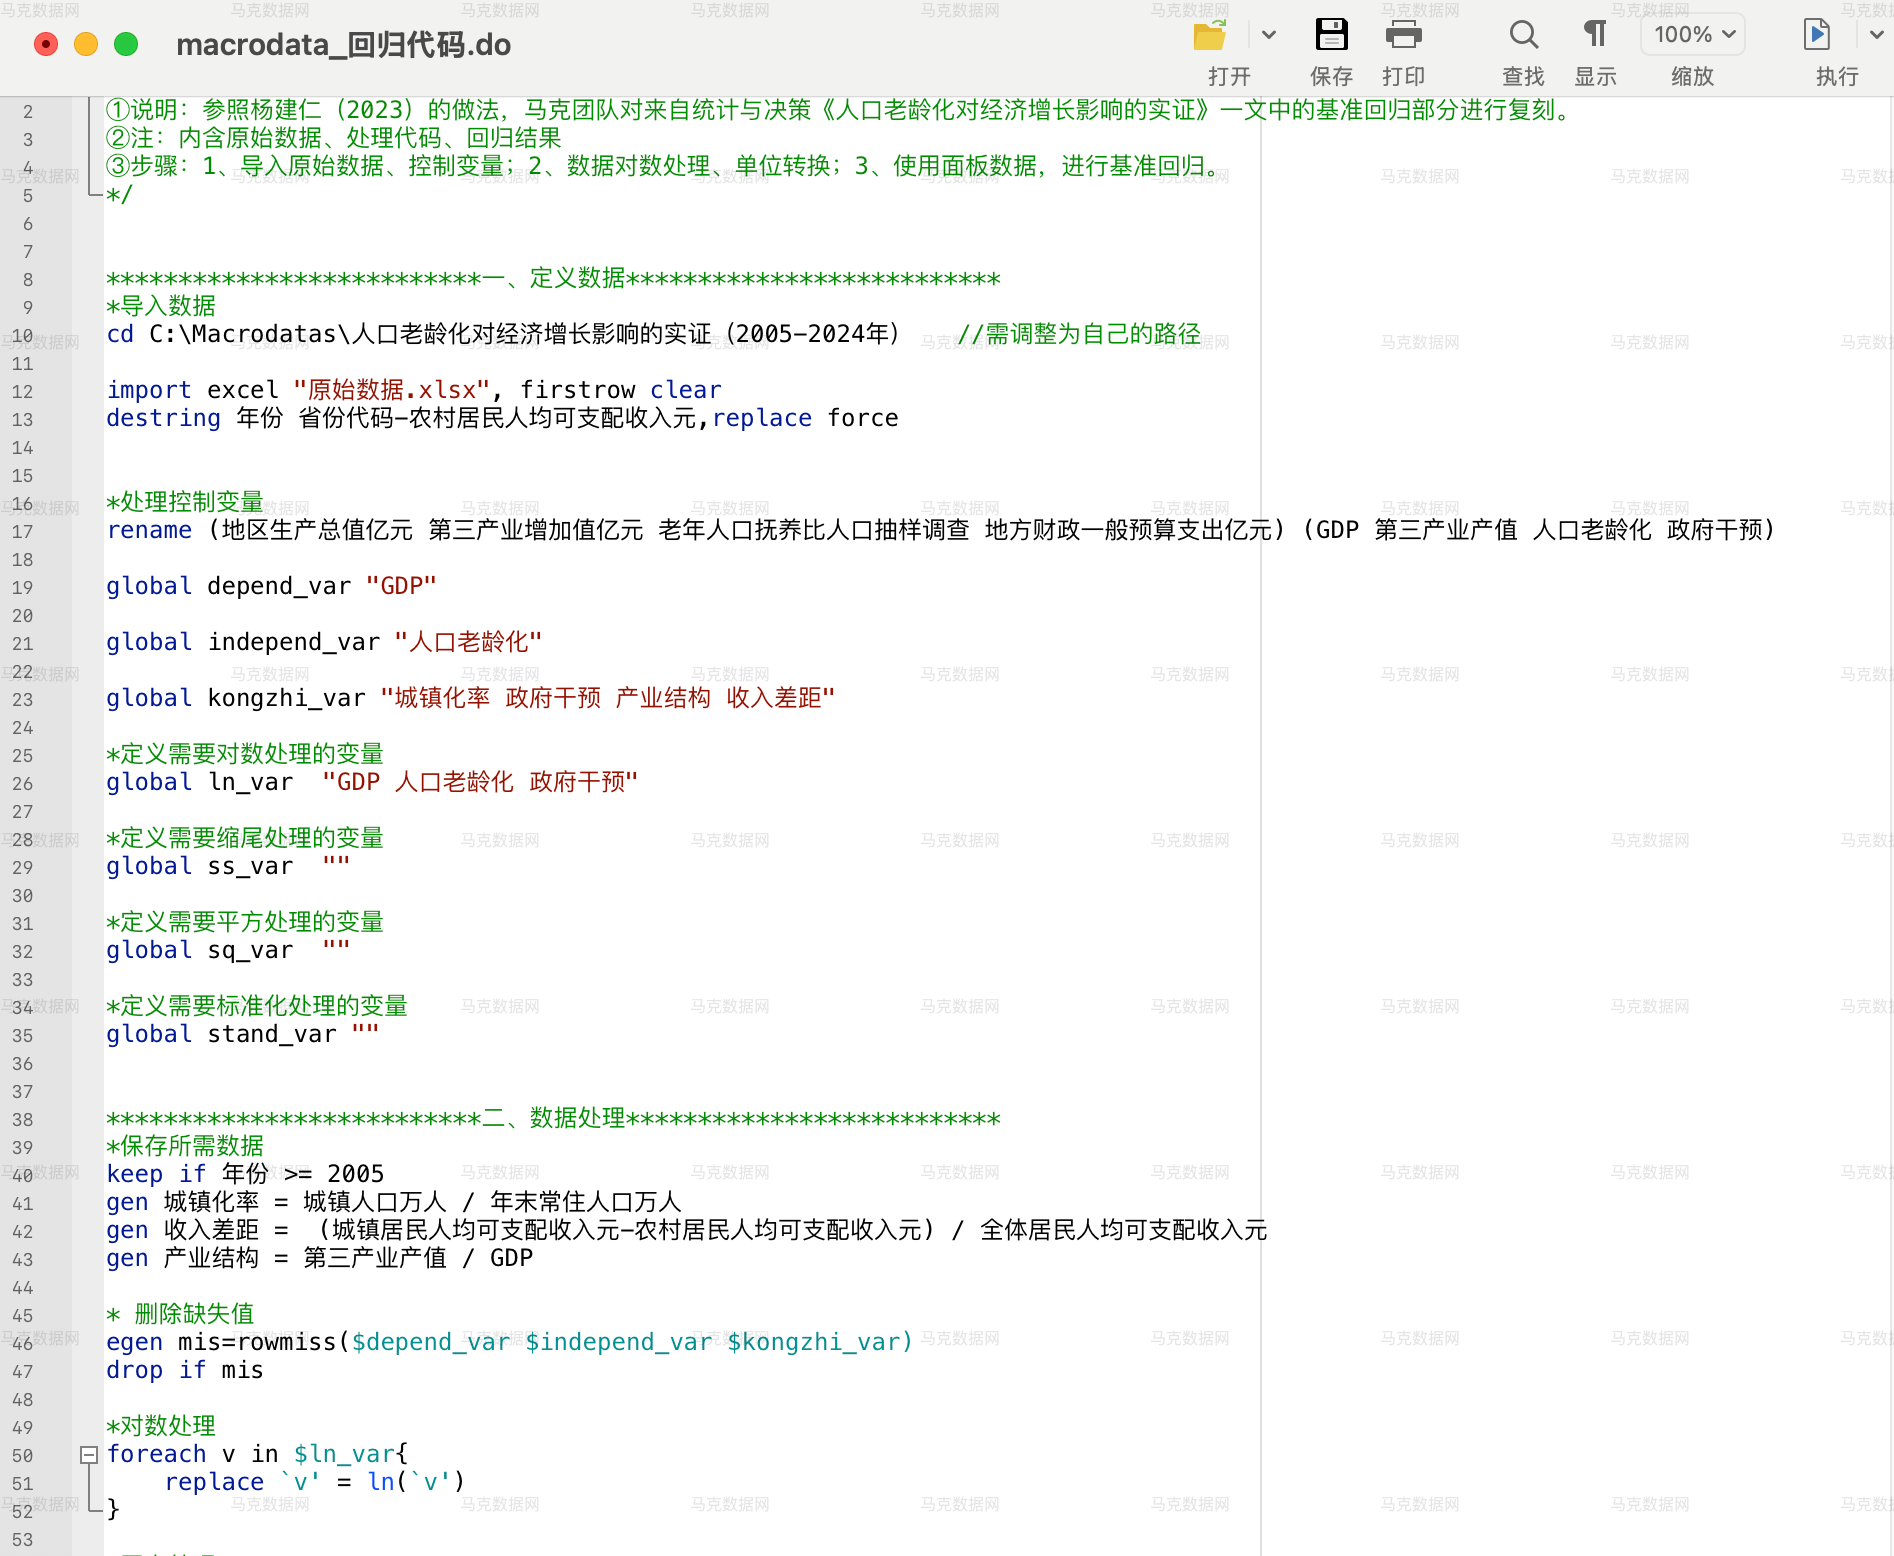Image resolution: width=1894 pixels, height=1556 pixels.
Task: Minimize the window with the yellow button
Action: [x=86, y=45]
